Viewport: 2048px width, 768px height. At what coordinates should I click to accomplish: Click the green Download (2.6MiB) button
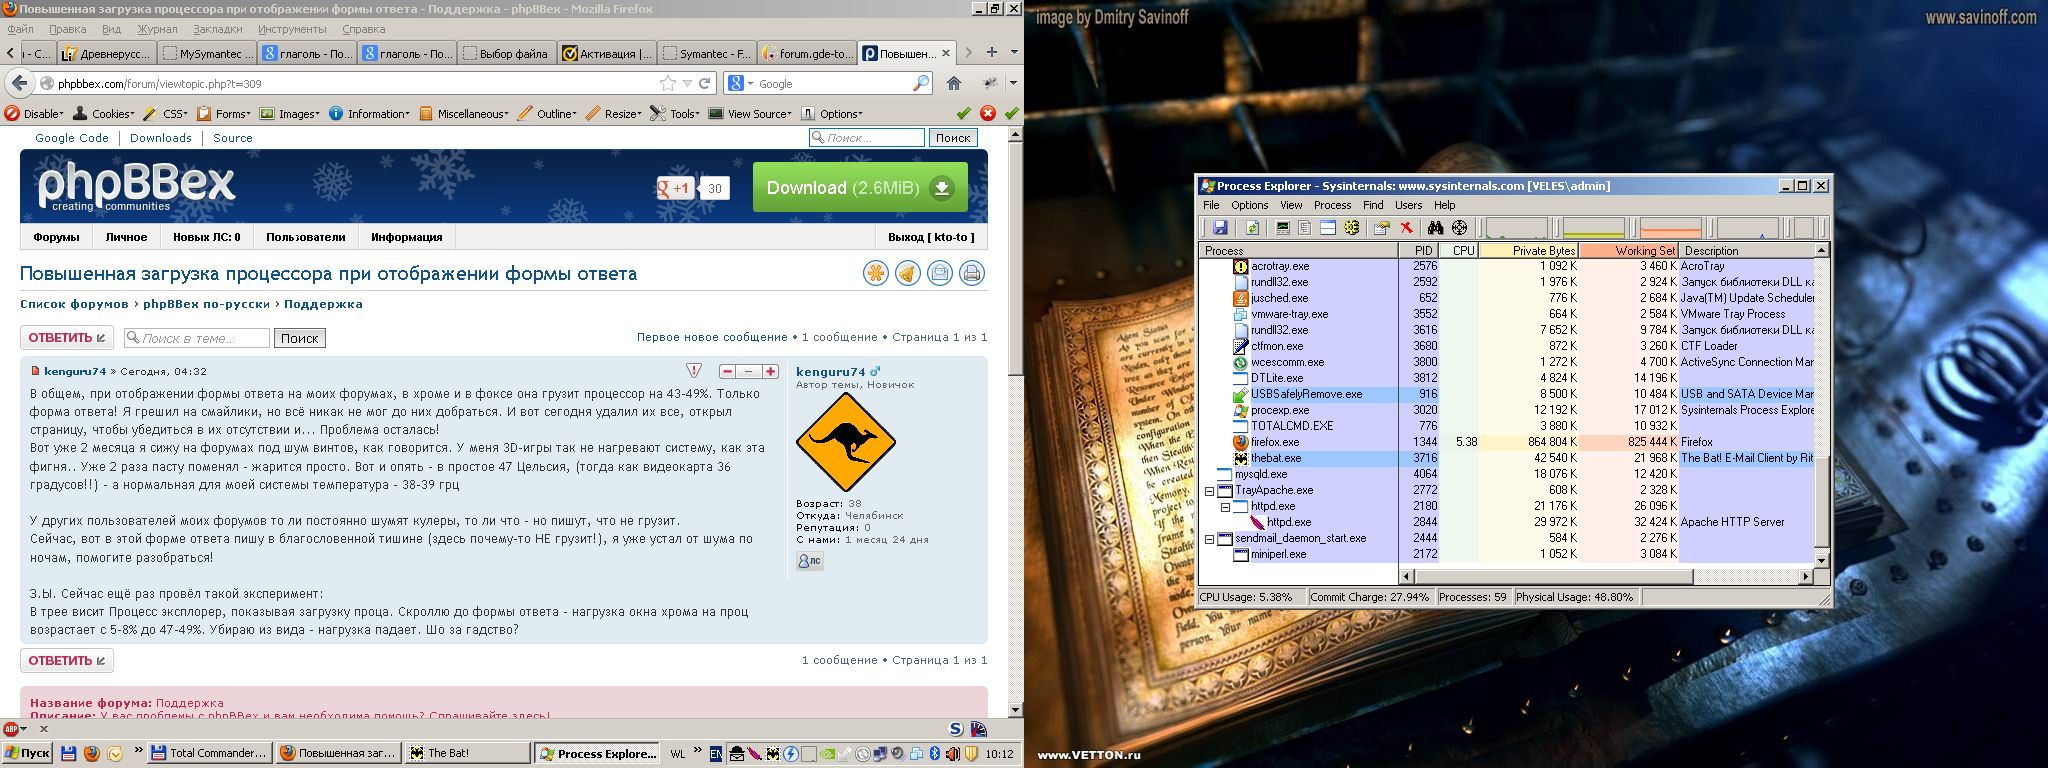pos(859,188)
